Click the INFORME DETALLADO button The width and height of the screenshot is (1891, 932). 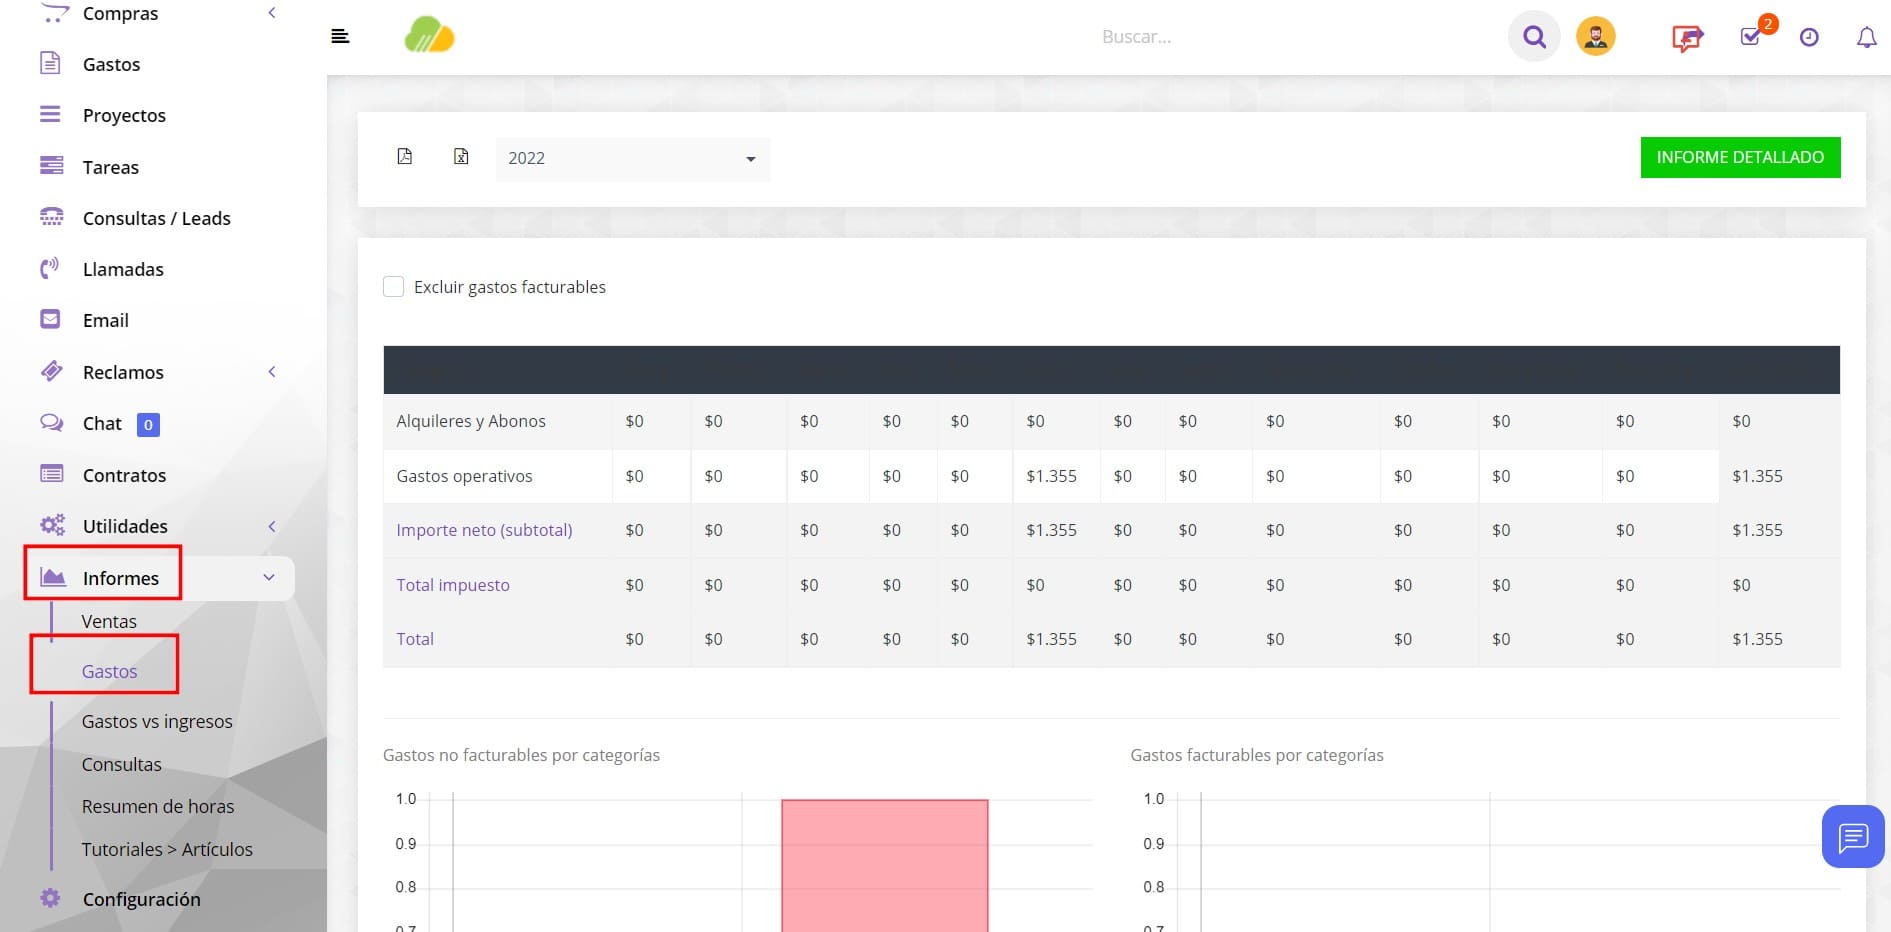tap(1740, 157)
